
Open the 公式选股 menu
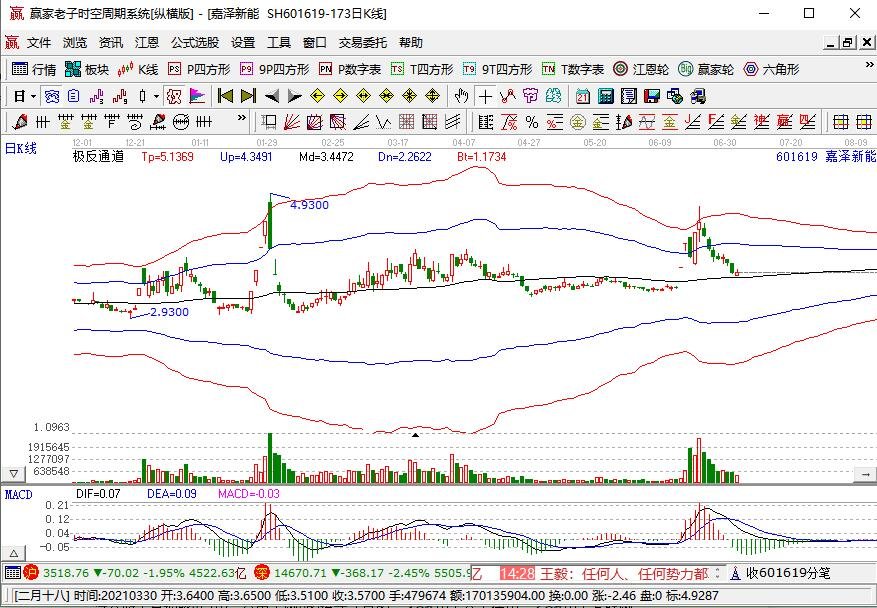195,43
